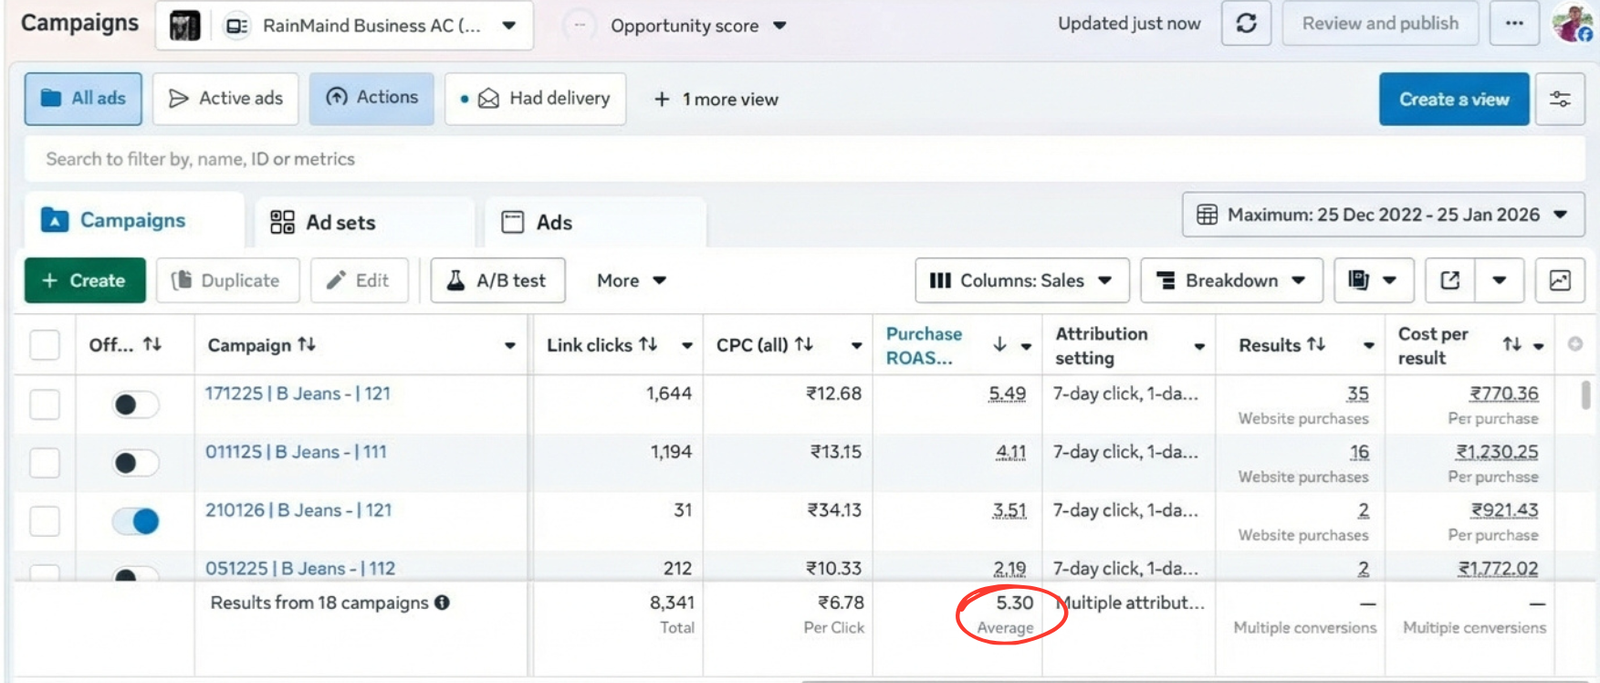The image size is (1600, 683).
Task: Sort by Off/On column arrows
Action: [152, 344]
